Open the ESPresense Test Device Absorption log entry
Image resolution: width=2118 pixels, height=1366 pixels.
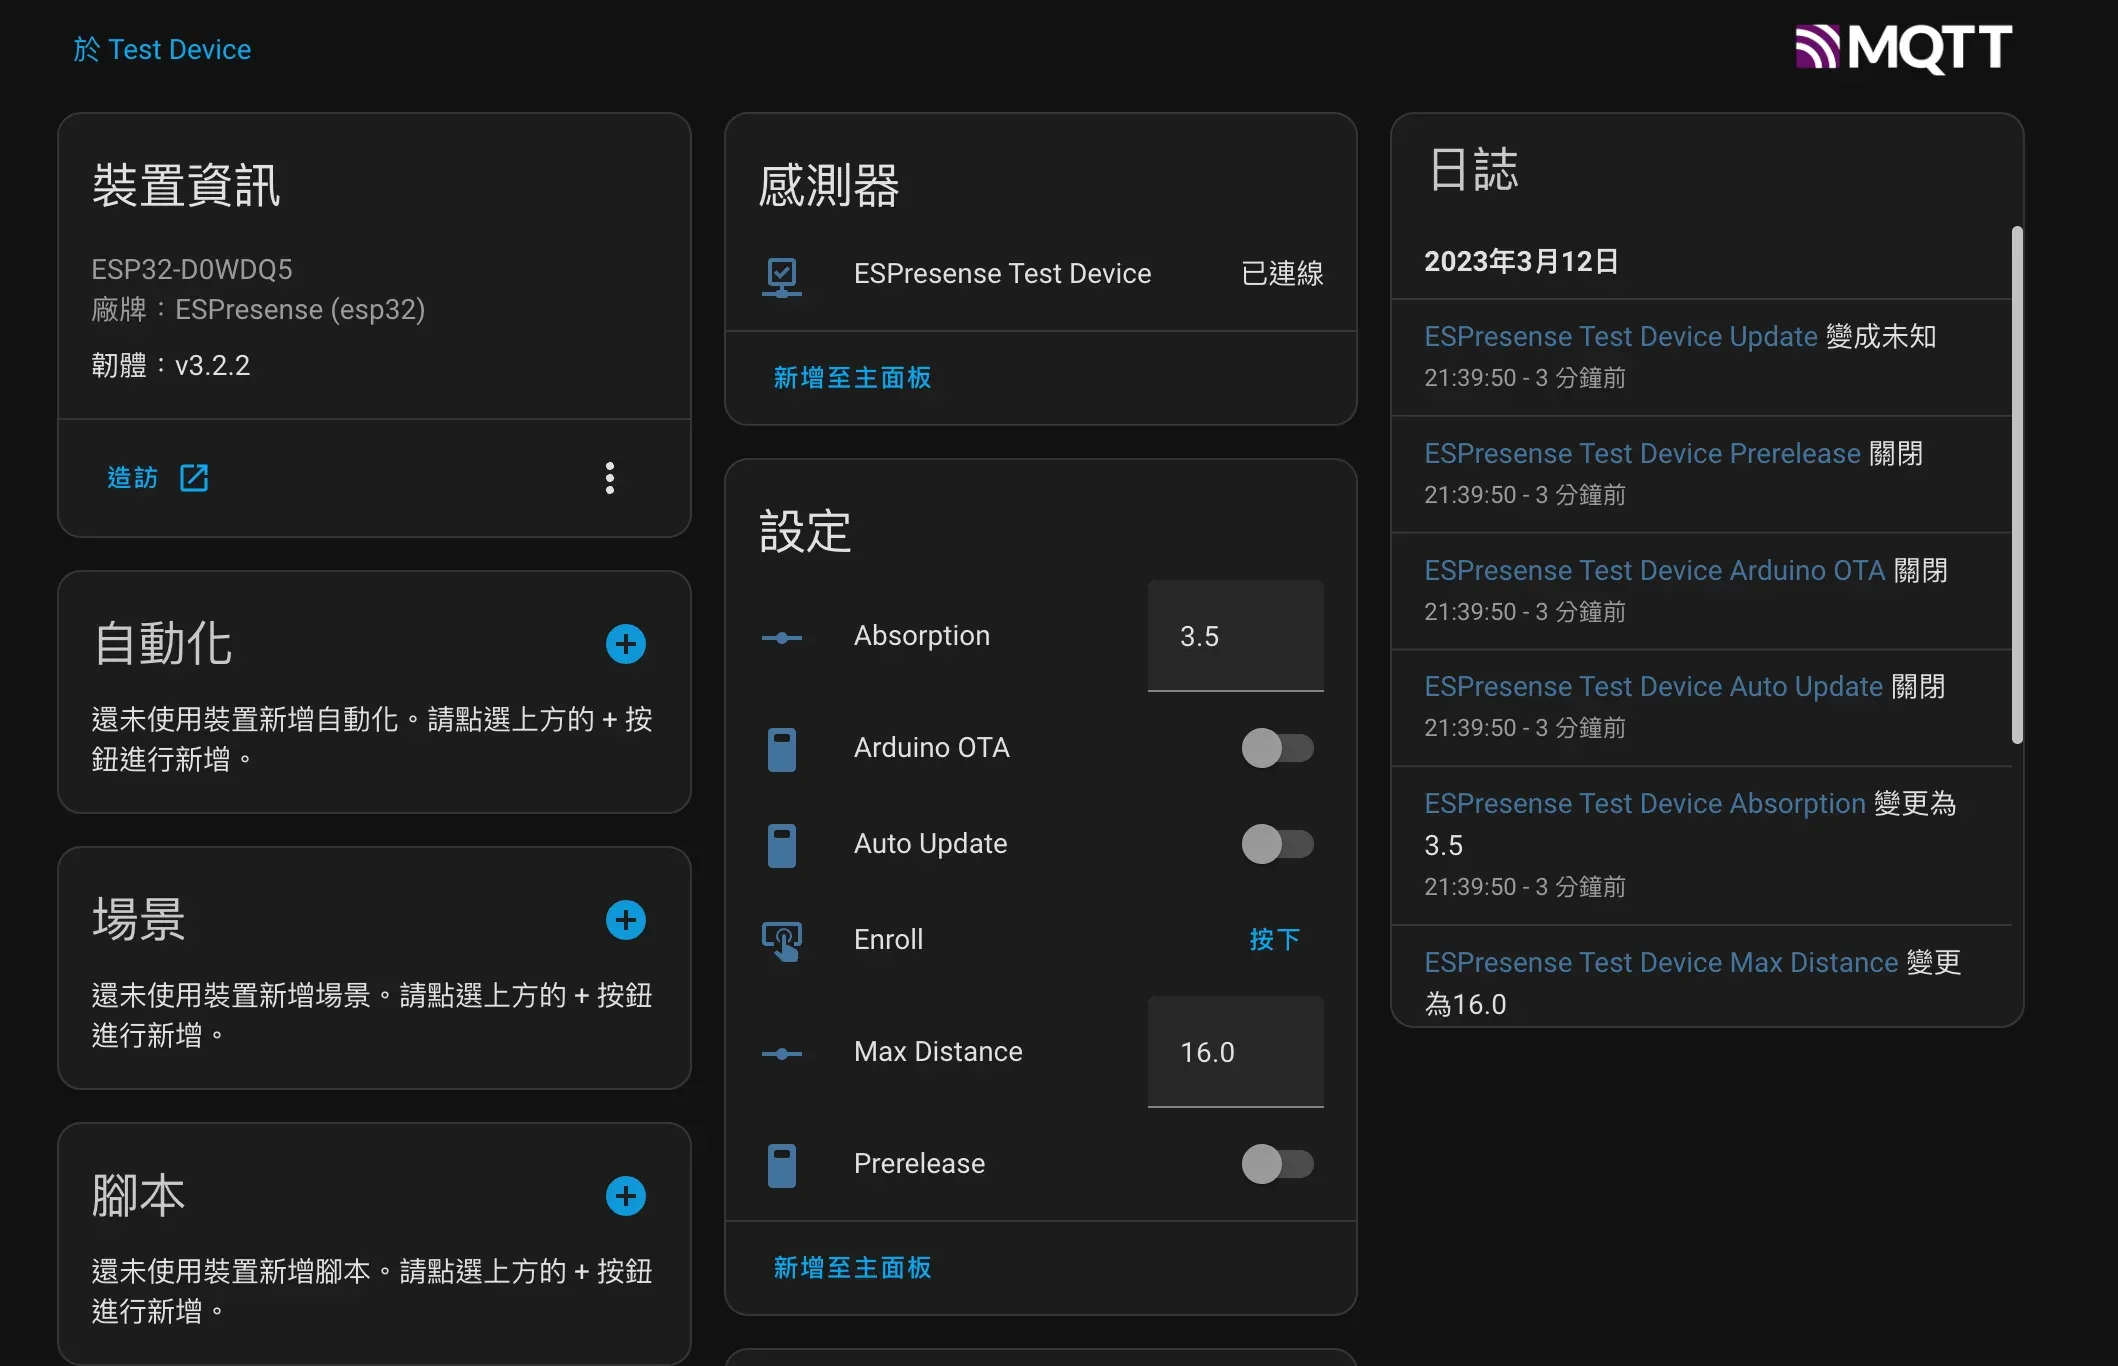click(1644, 803)
